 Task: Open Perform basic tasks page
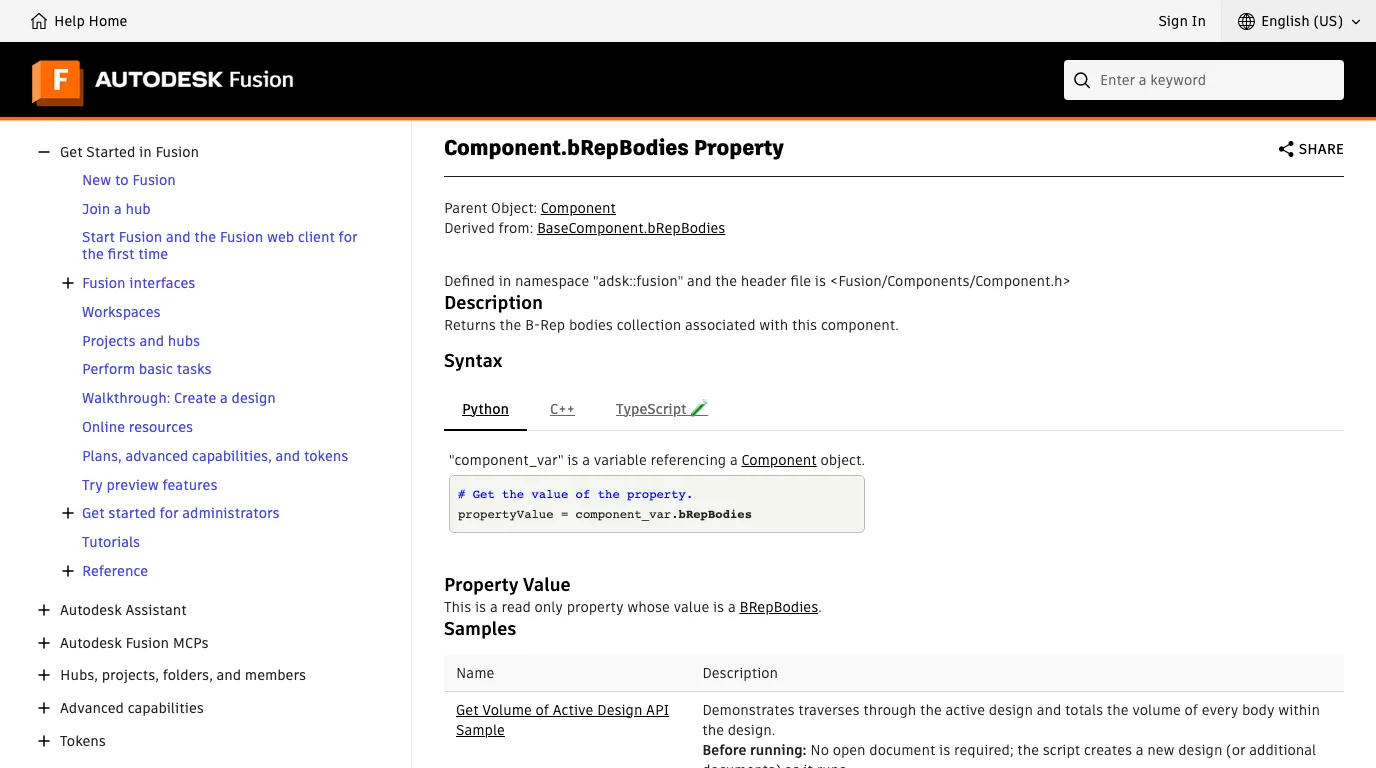pyautogui.click(x=147, y=369)
